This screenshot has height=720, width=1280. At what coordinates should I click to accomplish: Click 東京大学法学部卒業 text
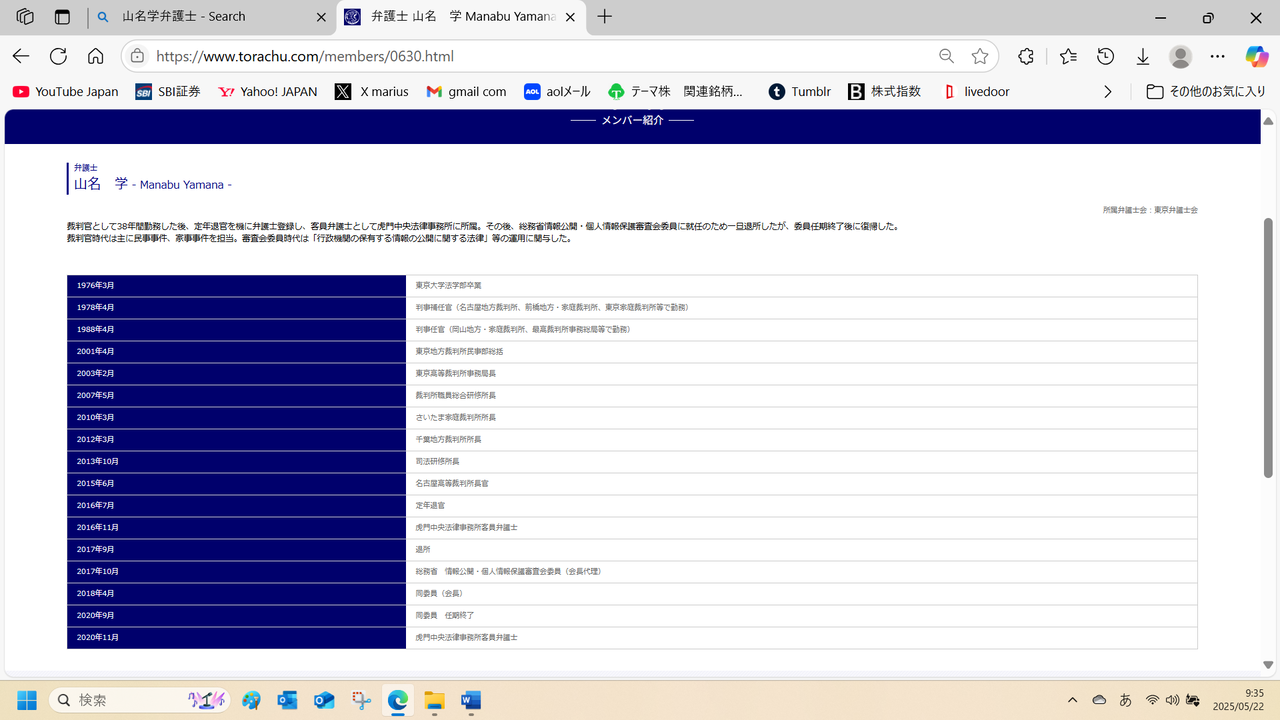click(449, 286)
